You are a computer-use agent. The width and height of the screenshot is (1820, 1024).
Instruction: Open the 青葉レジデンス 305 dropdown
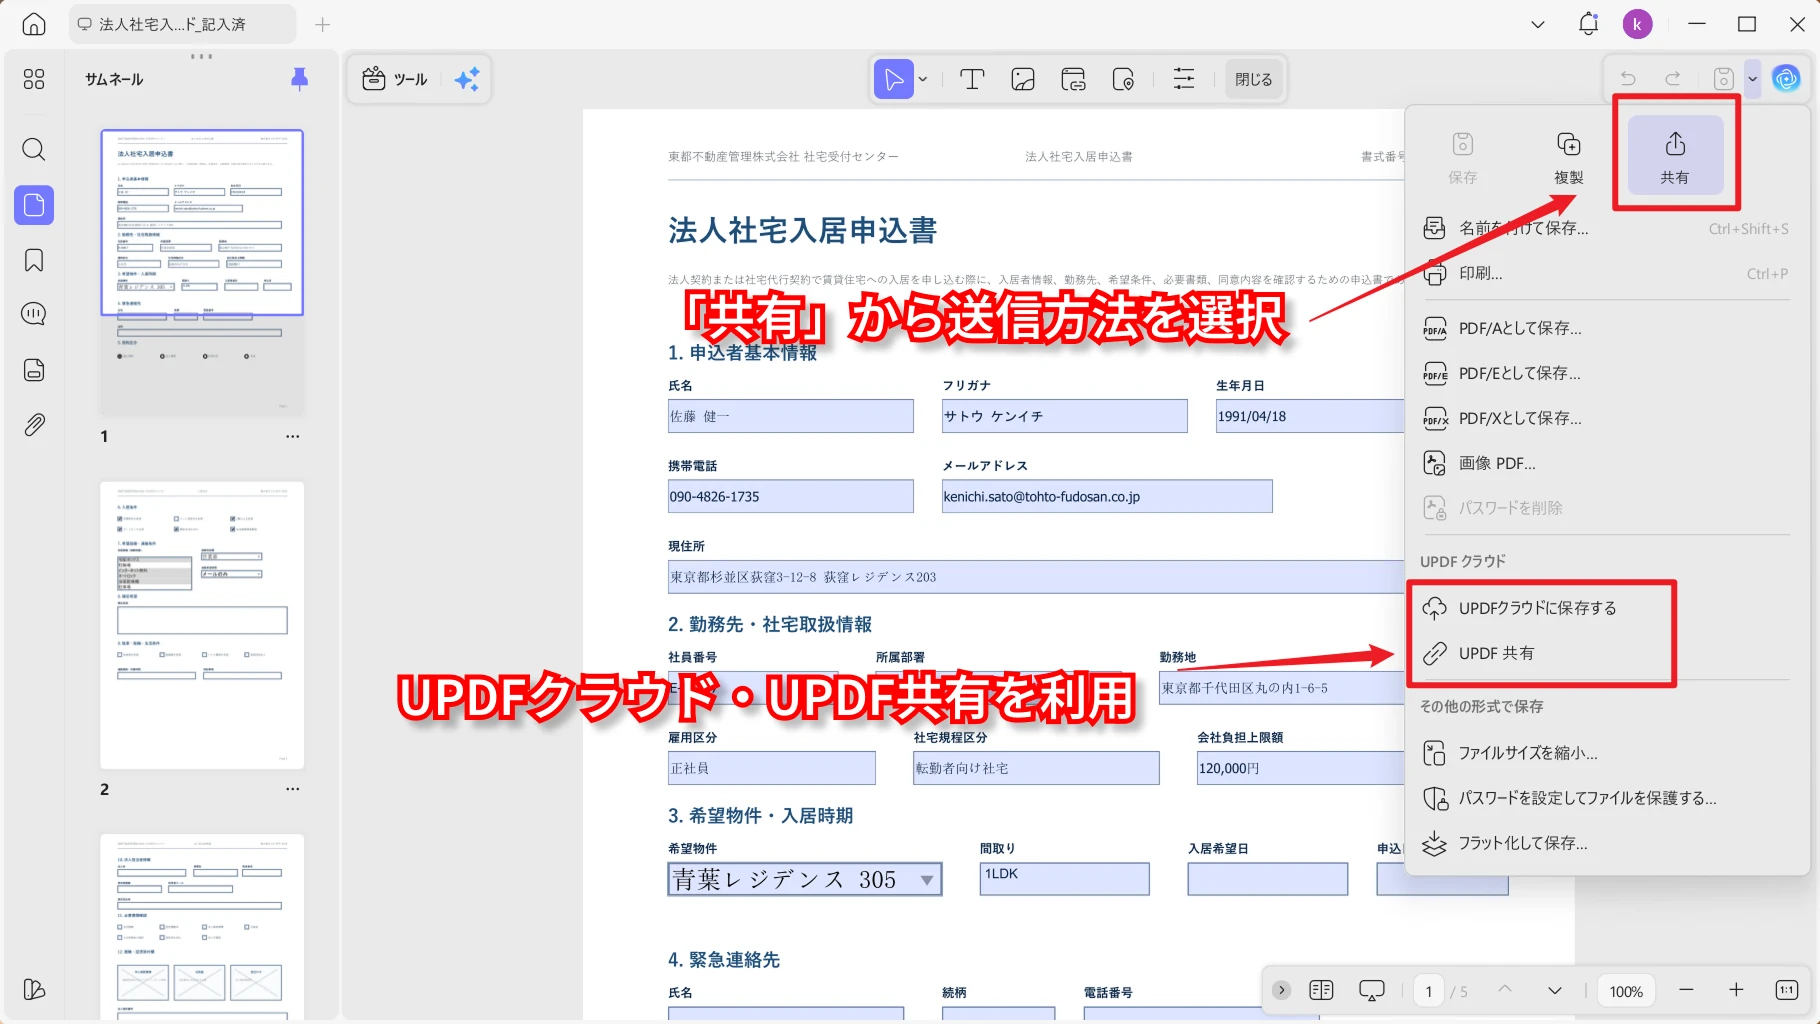click(805, 880)
